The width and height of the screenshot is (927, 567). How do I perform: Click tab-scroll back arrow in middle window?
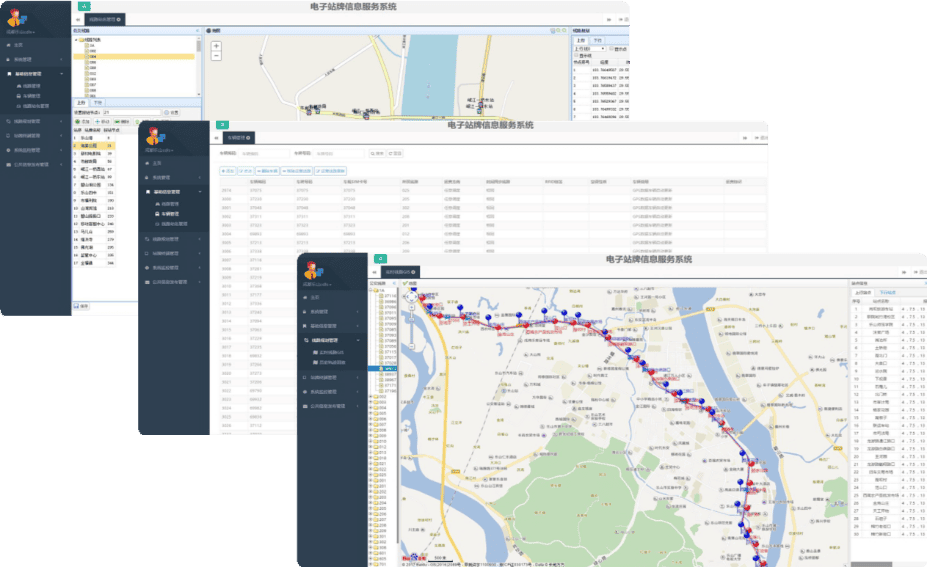point(216,138)
